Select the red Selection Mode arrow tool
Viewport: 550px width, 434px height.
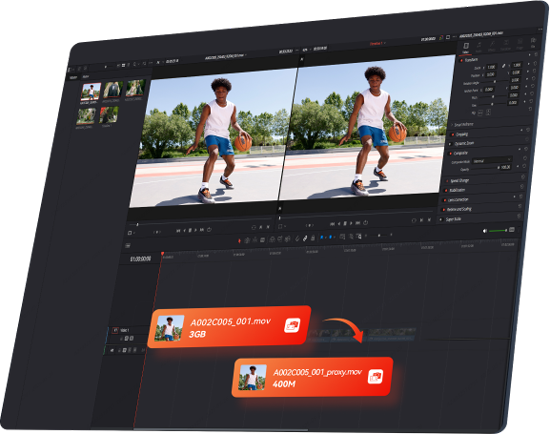coord(240,241)
